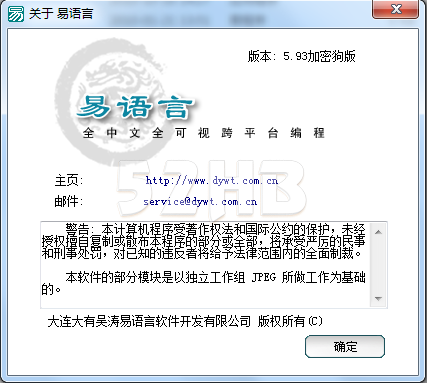Click the 易语言 title bar app icon

16,13
